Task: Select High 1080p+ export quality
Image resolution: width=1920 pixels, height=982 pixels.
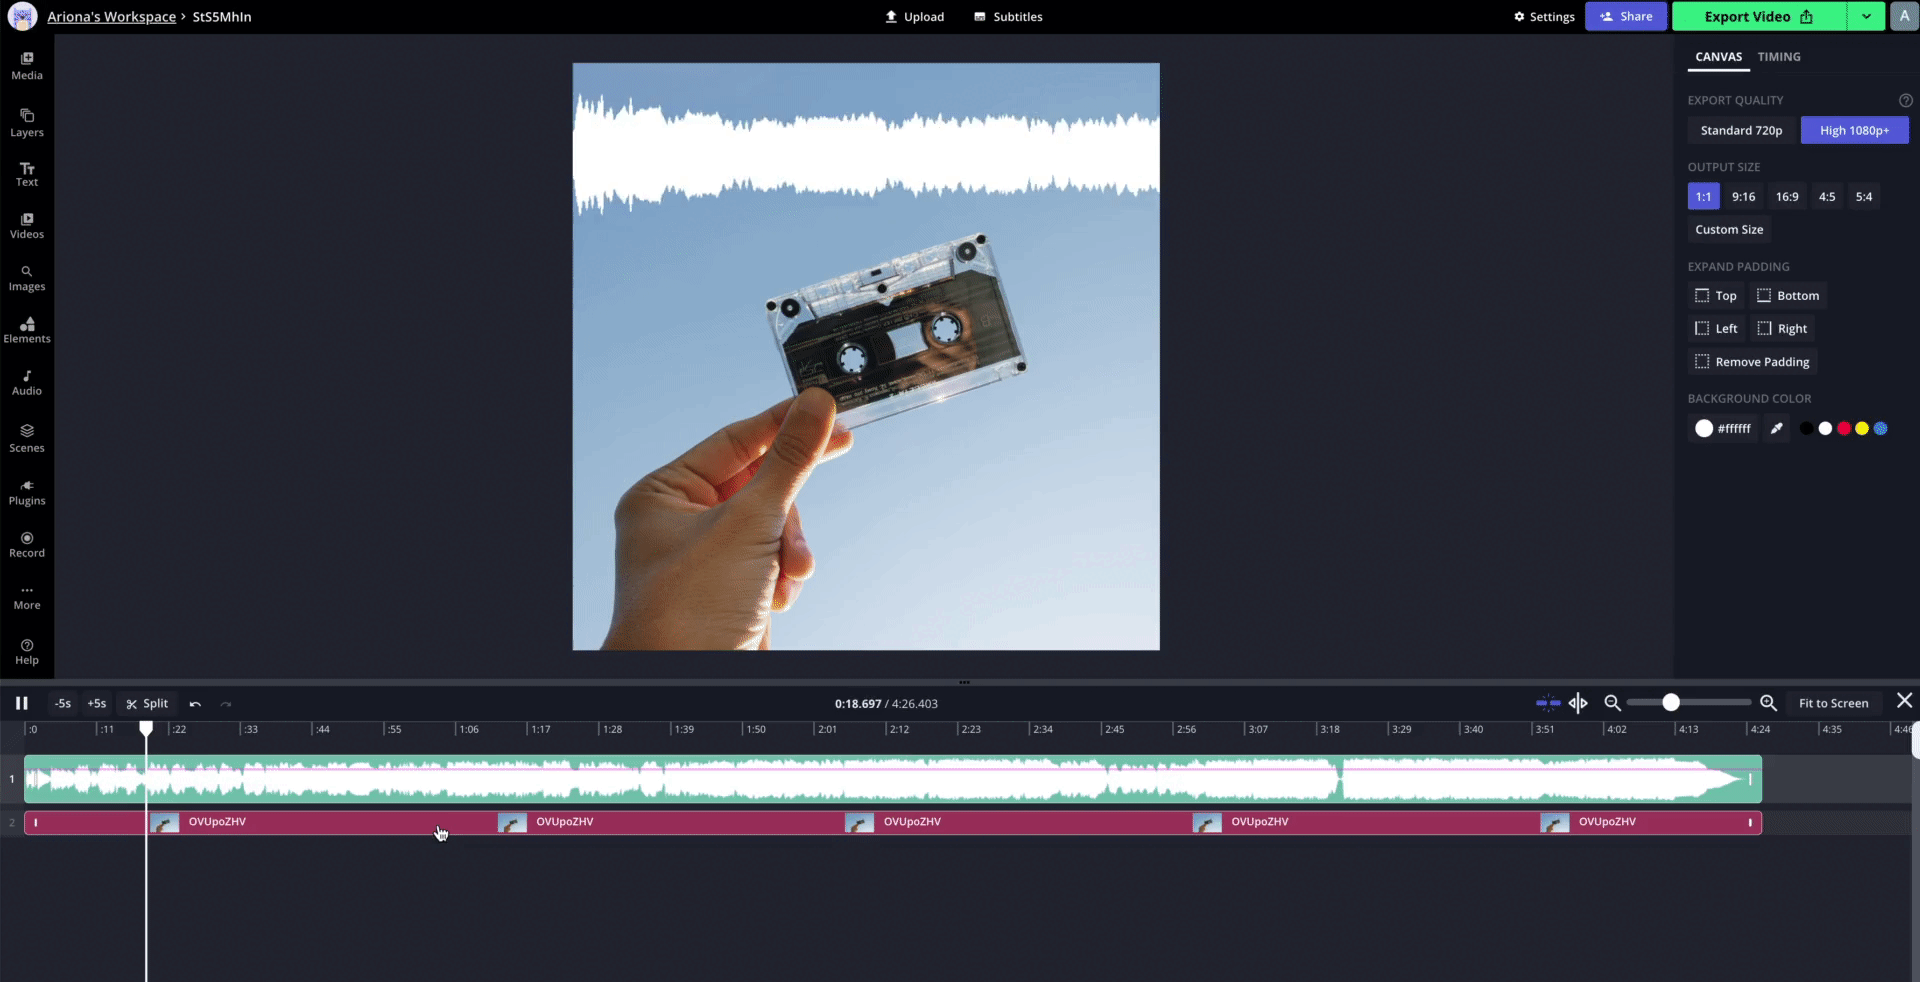Action: point(1854,130)
